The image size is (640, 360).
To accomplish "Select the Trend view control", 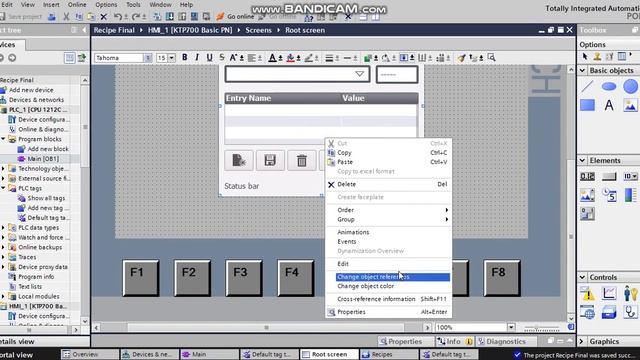I will [609, 293].
